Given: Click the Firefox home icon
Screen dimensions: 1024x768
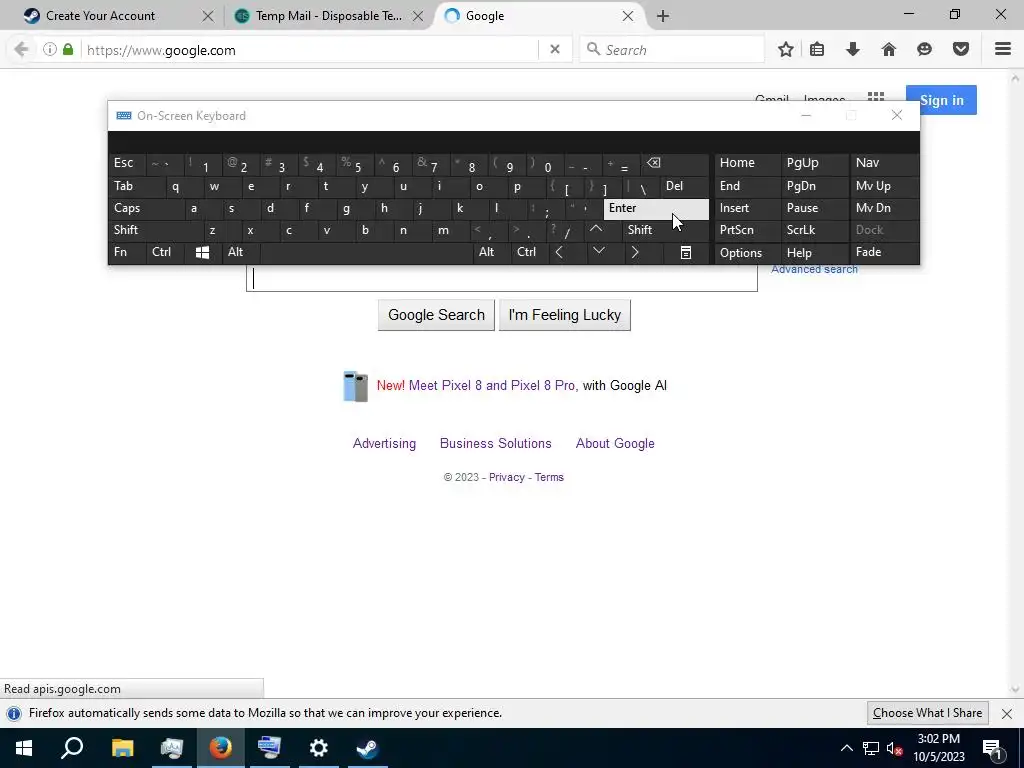Looking at the screenshot, I should (x=889, y=50).
